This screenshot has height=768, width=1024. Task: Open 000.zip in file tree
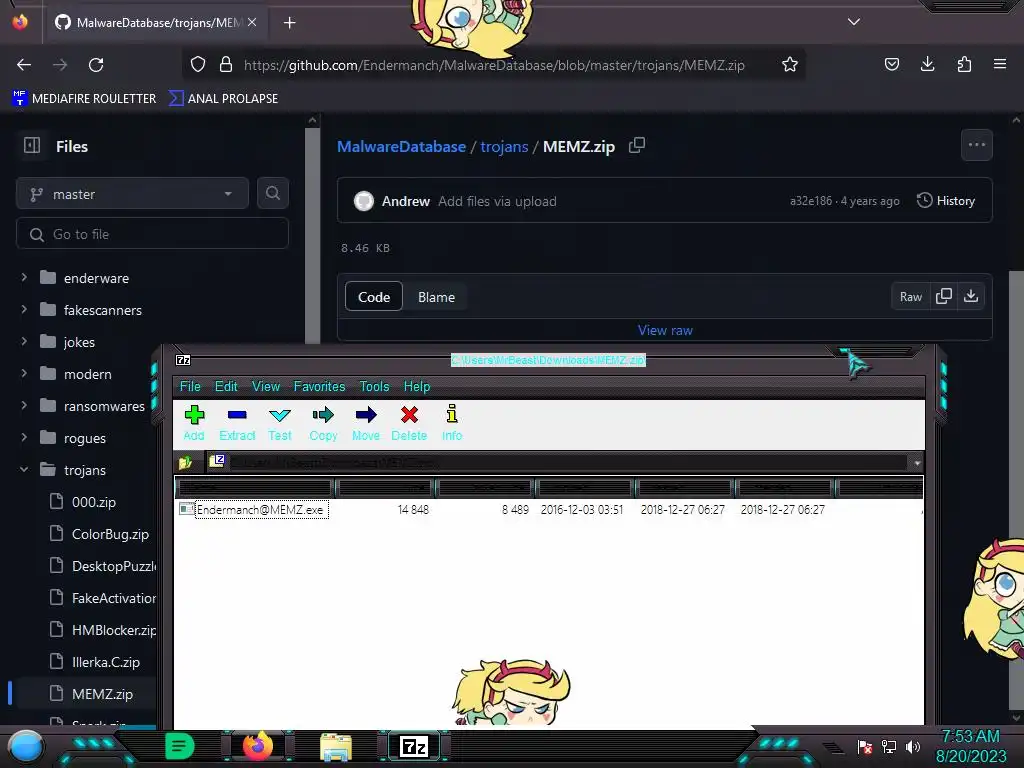pyautogui.click(x=93, y=502)
